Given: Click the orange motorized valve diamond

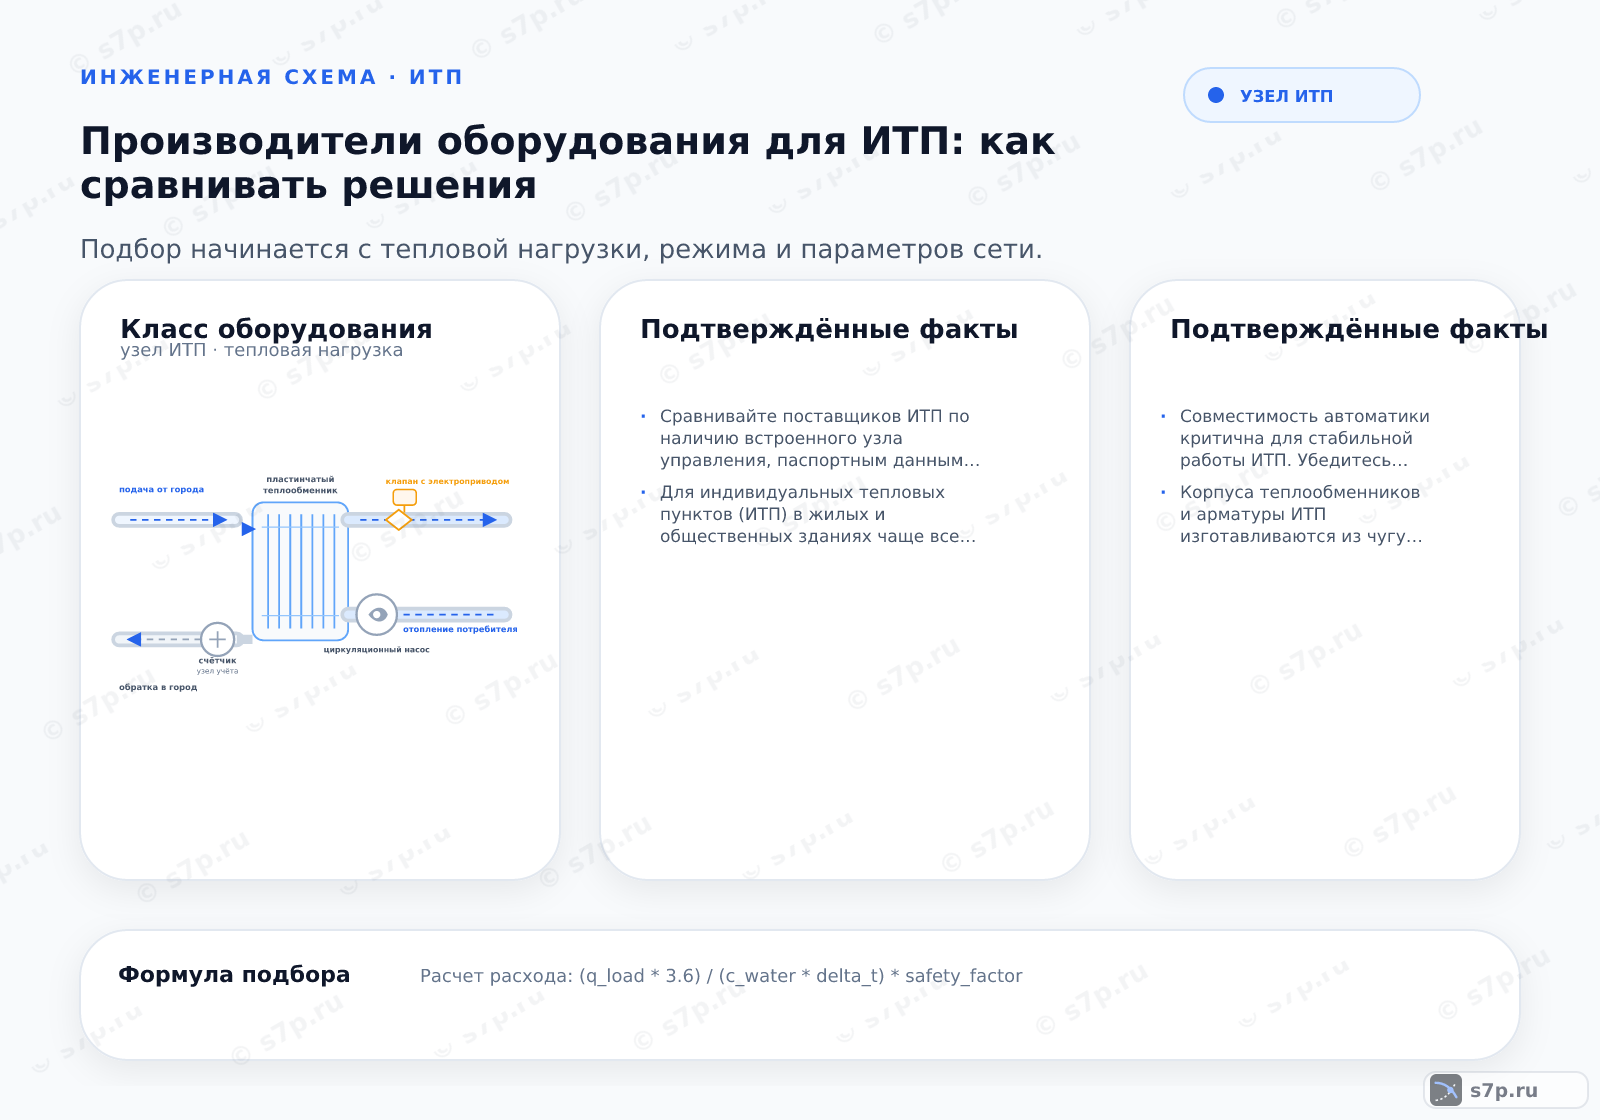Looking at the screenshot, I should (x=399, y=519).
